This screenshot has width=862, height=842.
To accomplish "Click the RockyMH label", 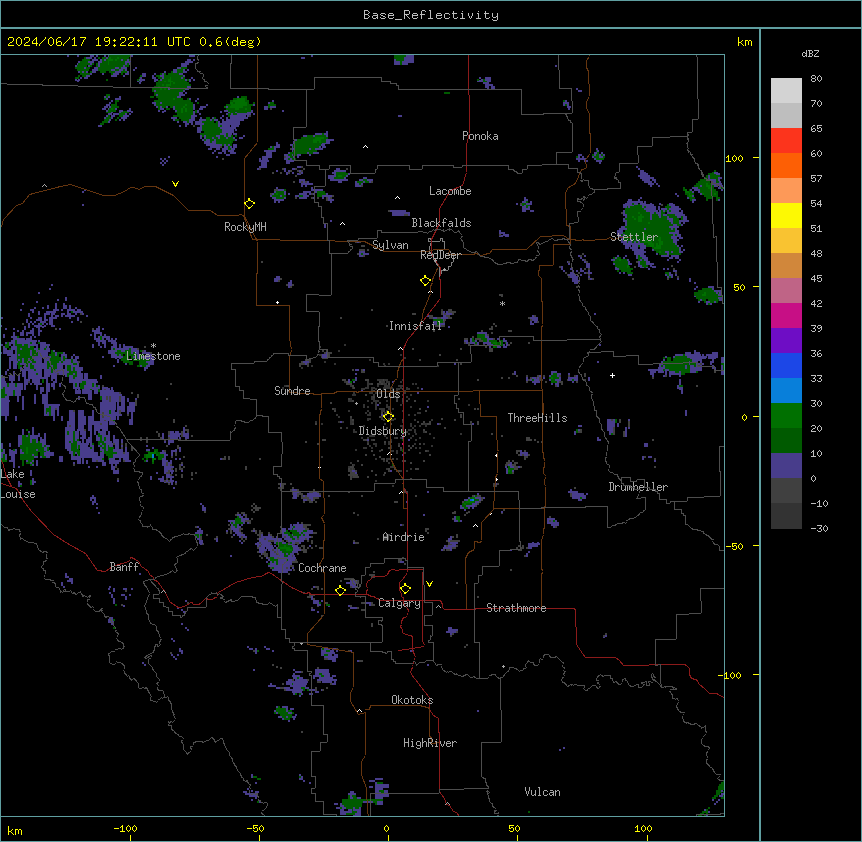I will click(x=245, y=227).
